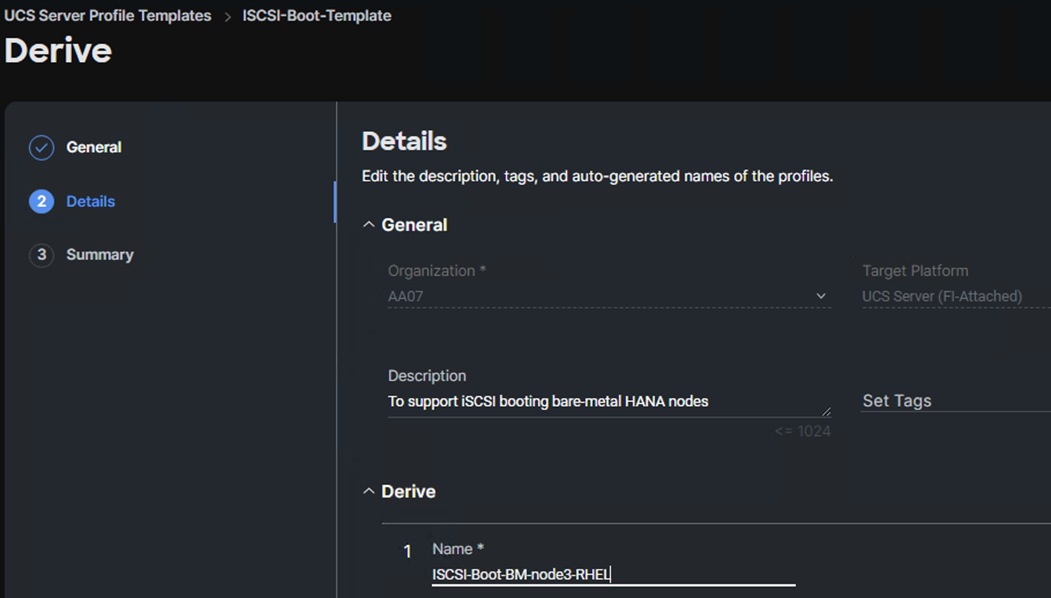Click step 3 circle icon for Summary
Viewport: 1051px width, 598px height.
point(42,255)
